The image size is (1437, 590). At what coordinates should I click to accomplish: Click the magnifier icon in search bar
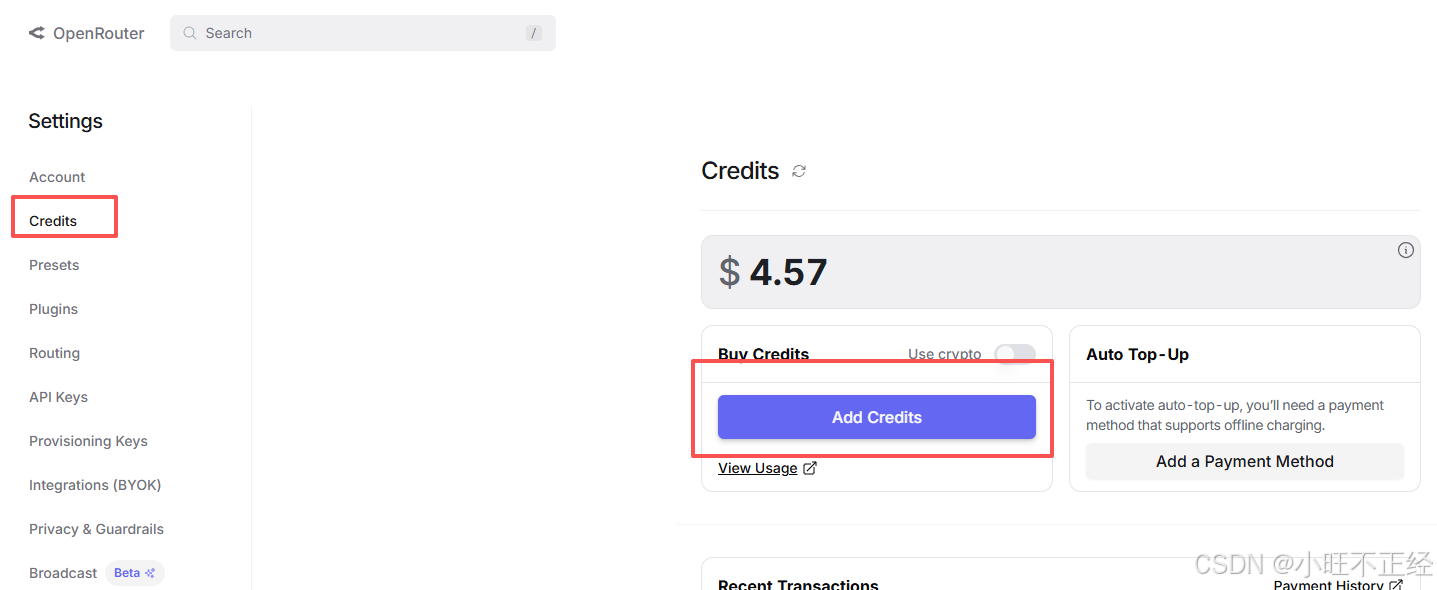coord(190,33)
